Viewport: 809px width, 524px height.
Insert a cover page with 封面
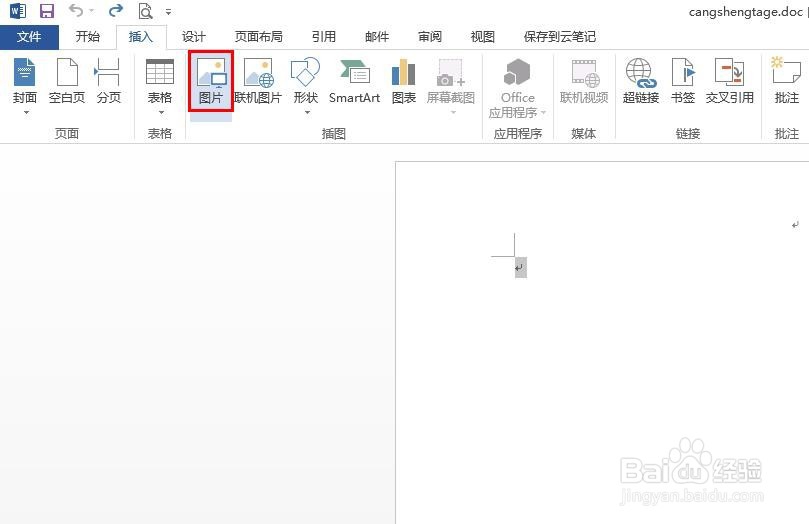25,80
